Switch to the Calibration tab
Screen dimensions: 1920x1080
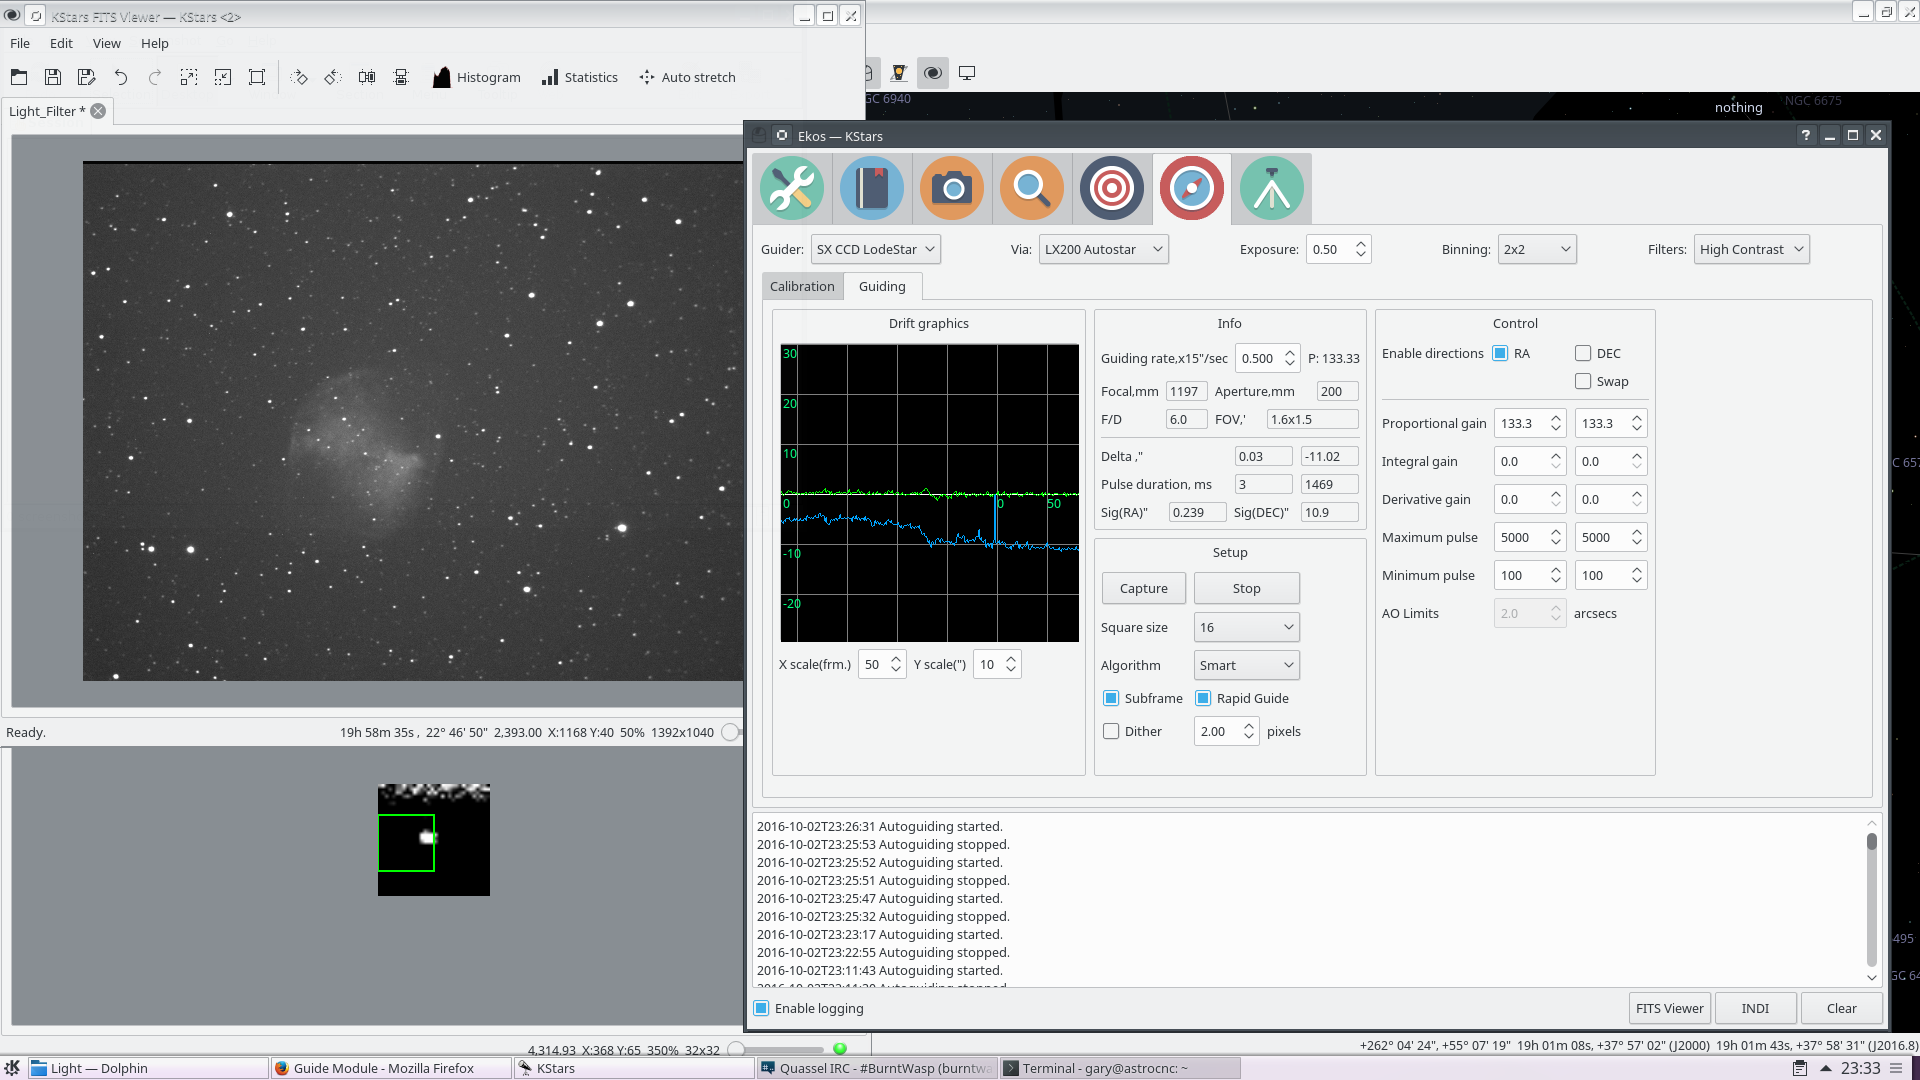click(x=802, y=286)
